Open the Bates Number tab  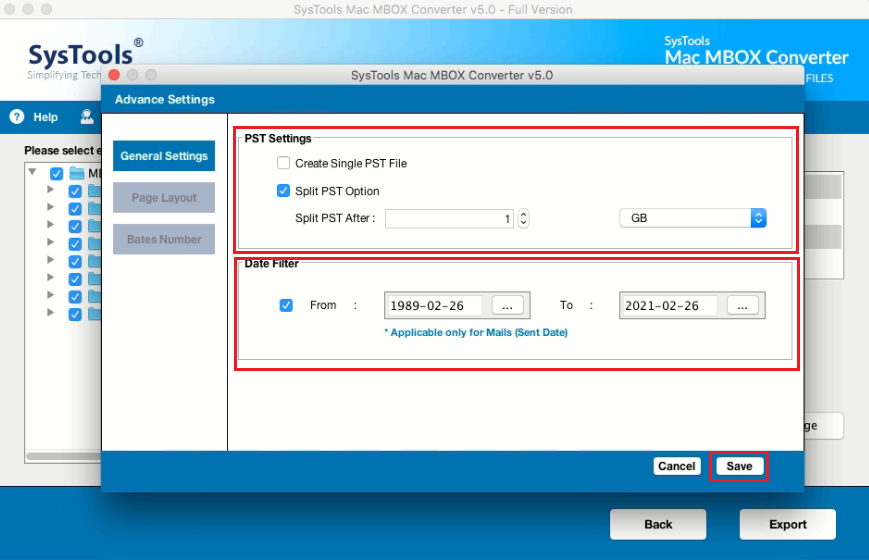tap(164, 239)
